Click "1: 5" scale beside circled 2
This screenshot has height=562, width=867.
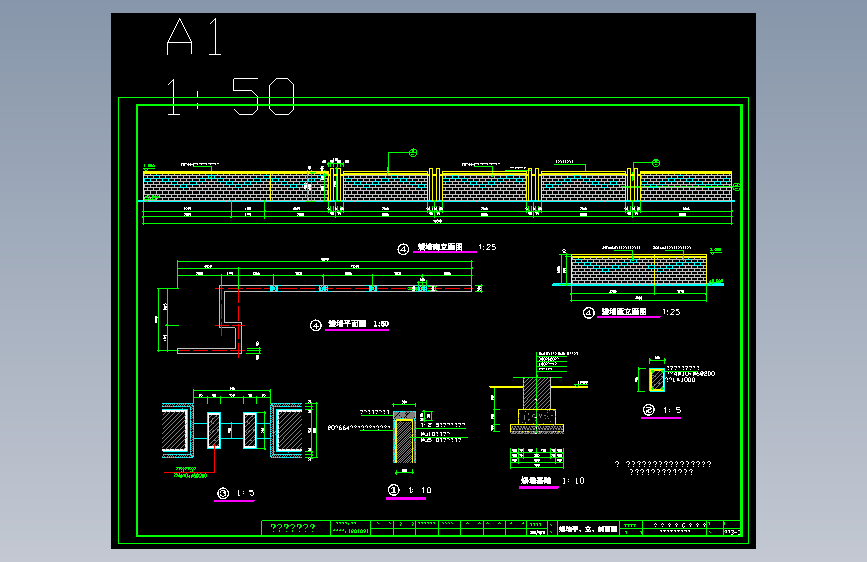click(x=672, y=410)
